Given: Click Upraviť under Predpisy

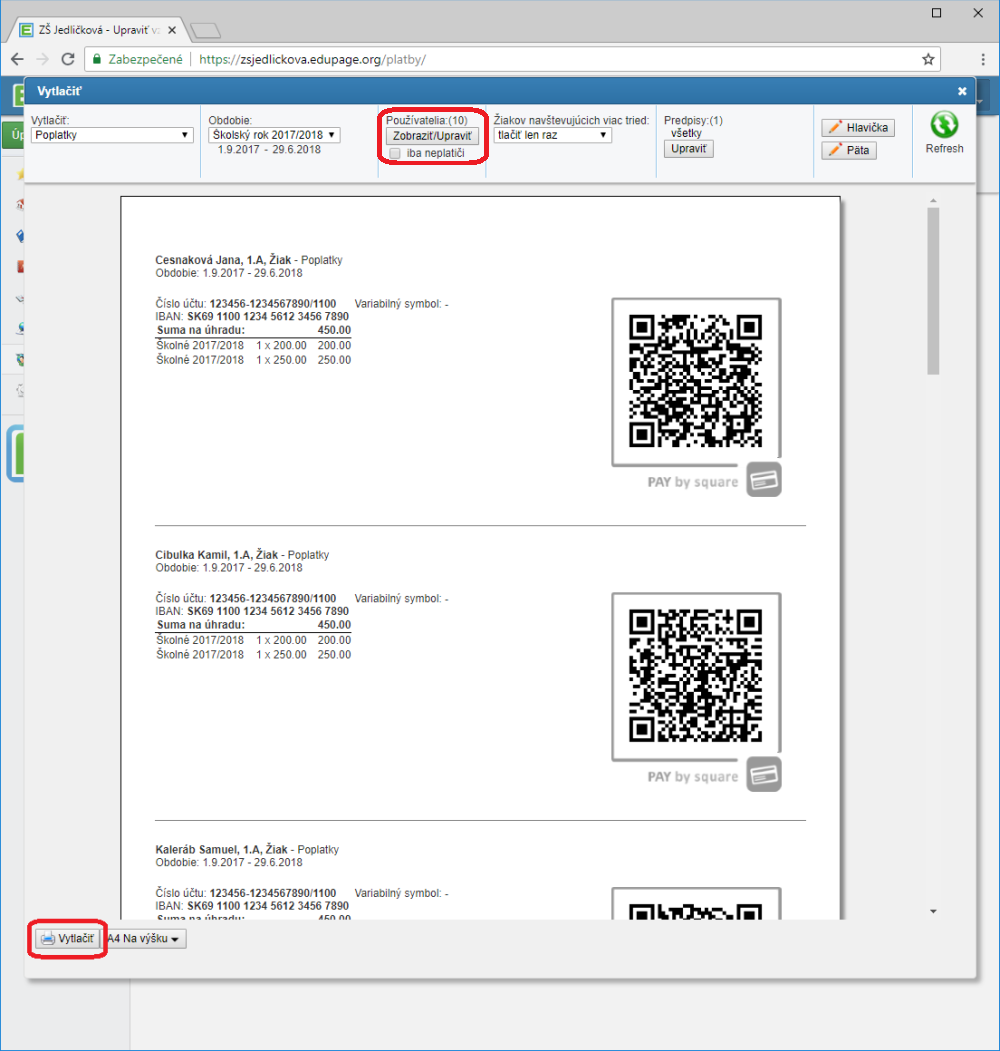Looking at the screenshot, I should coord(688,149).
